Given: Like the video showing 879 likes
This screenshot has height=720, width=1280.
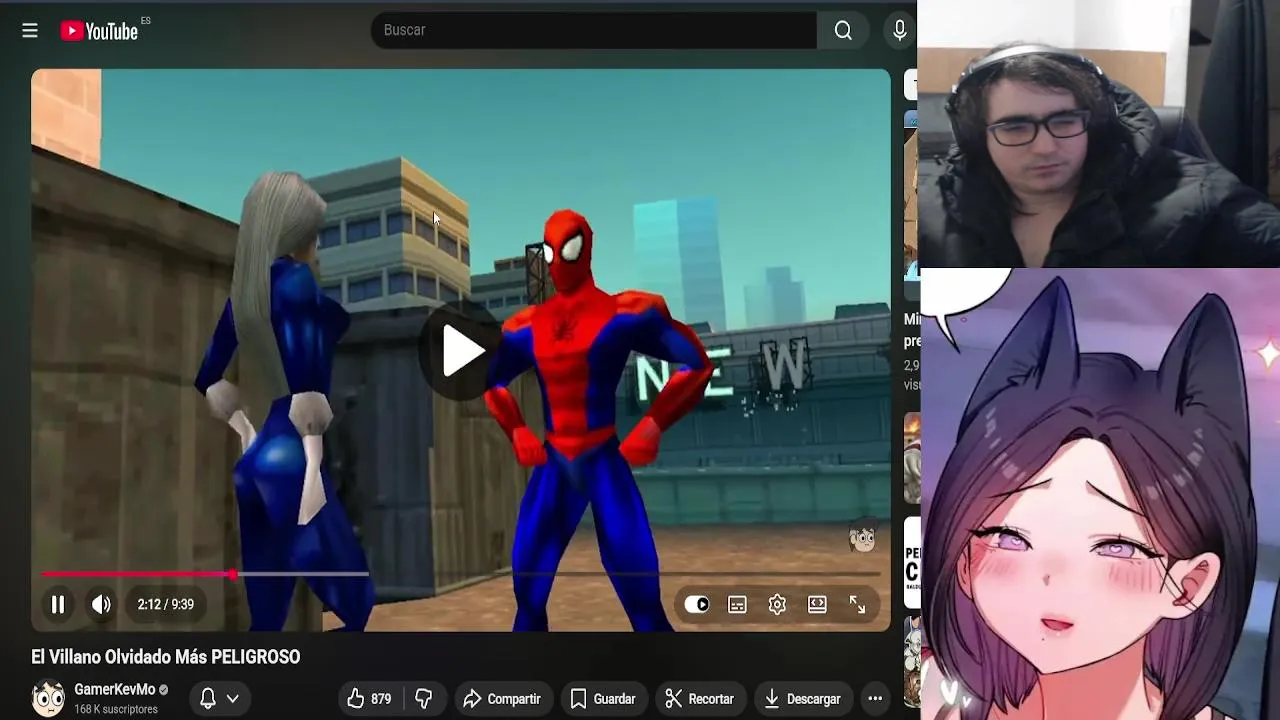Looking at the screenshot, I should coord(369,699).
